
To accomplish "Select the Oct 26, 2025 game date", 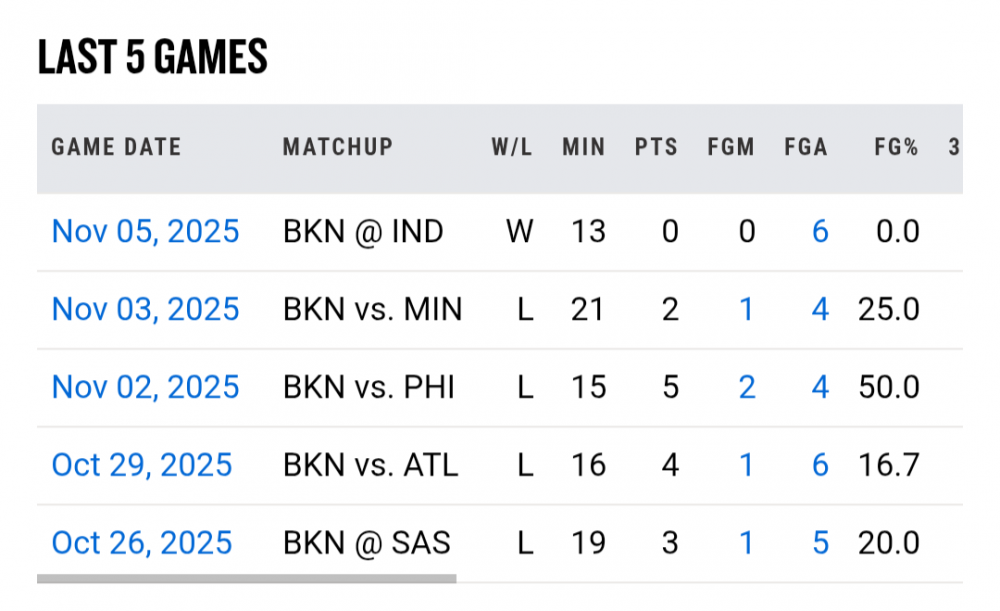I will tap(141, 543).
